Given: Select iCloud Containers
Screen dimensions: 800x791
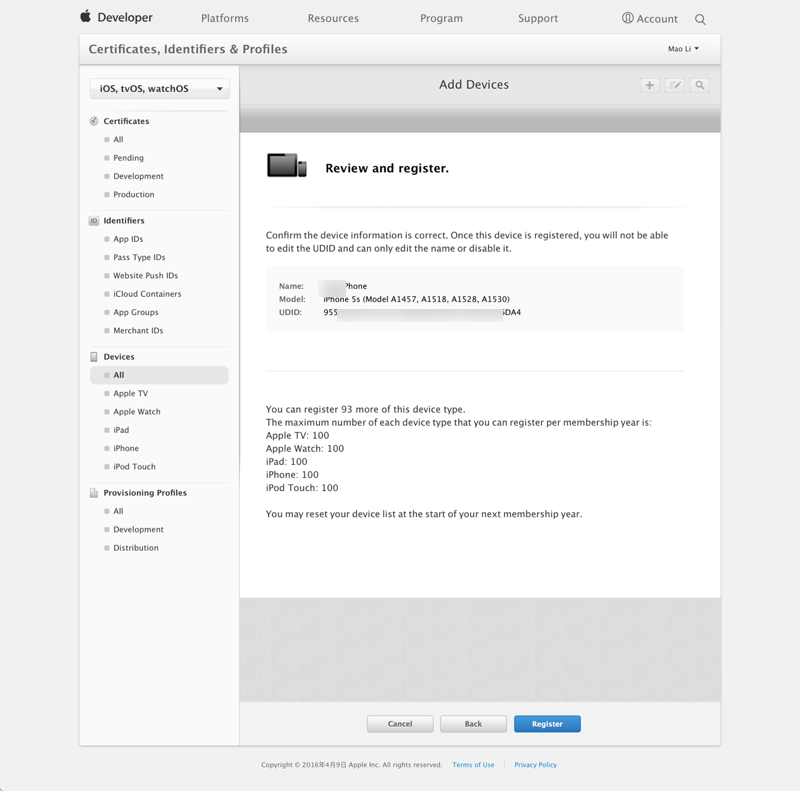Looking at the screenshot, I should point(147,294).
